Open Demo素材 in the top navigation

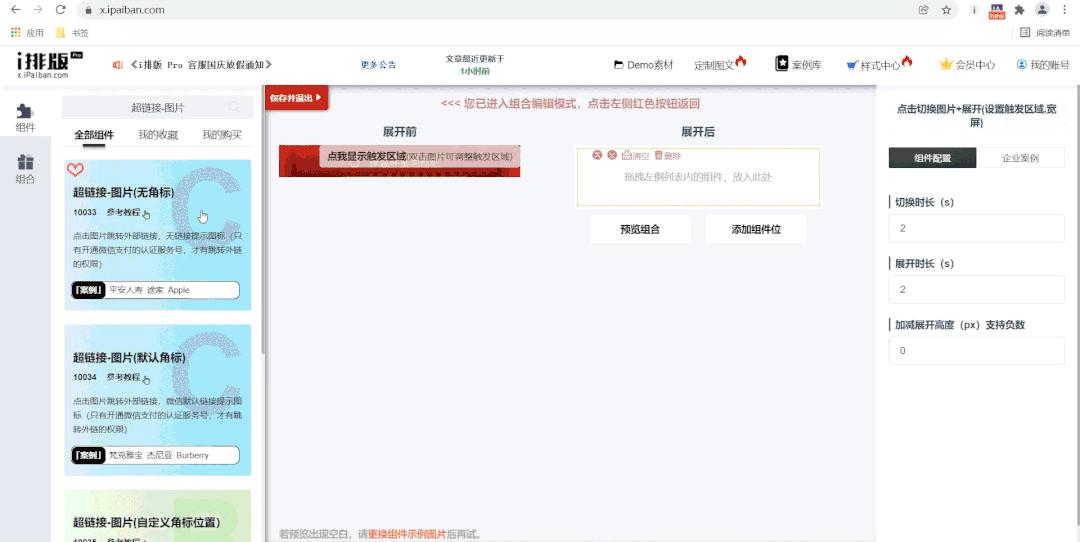coord(643,65)
